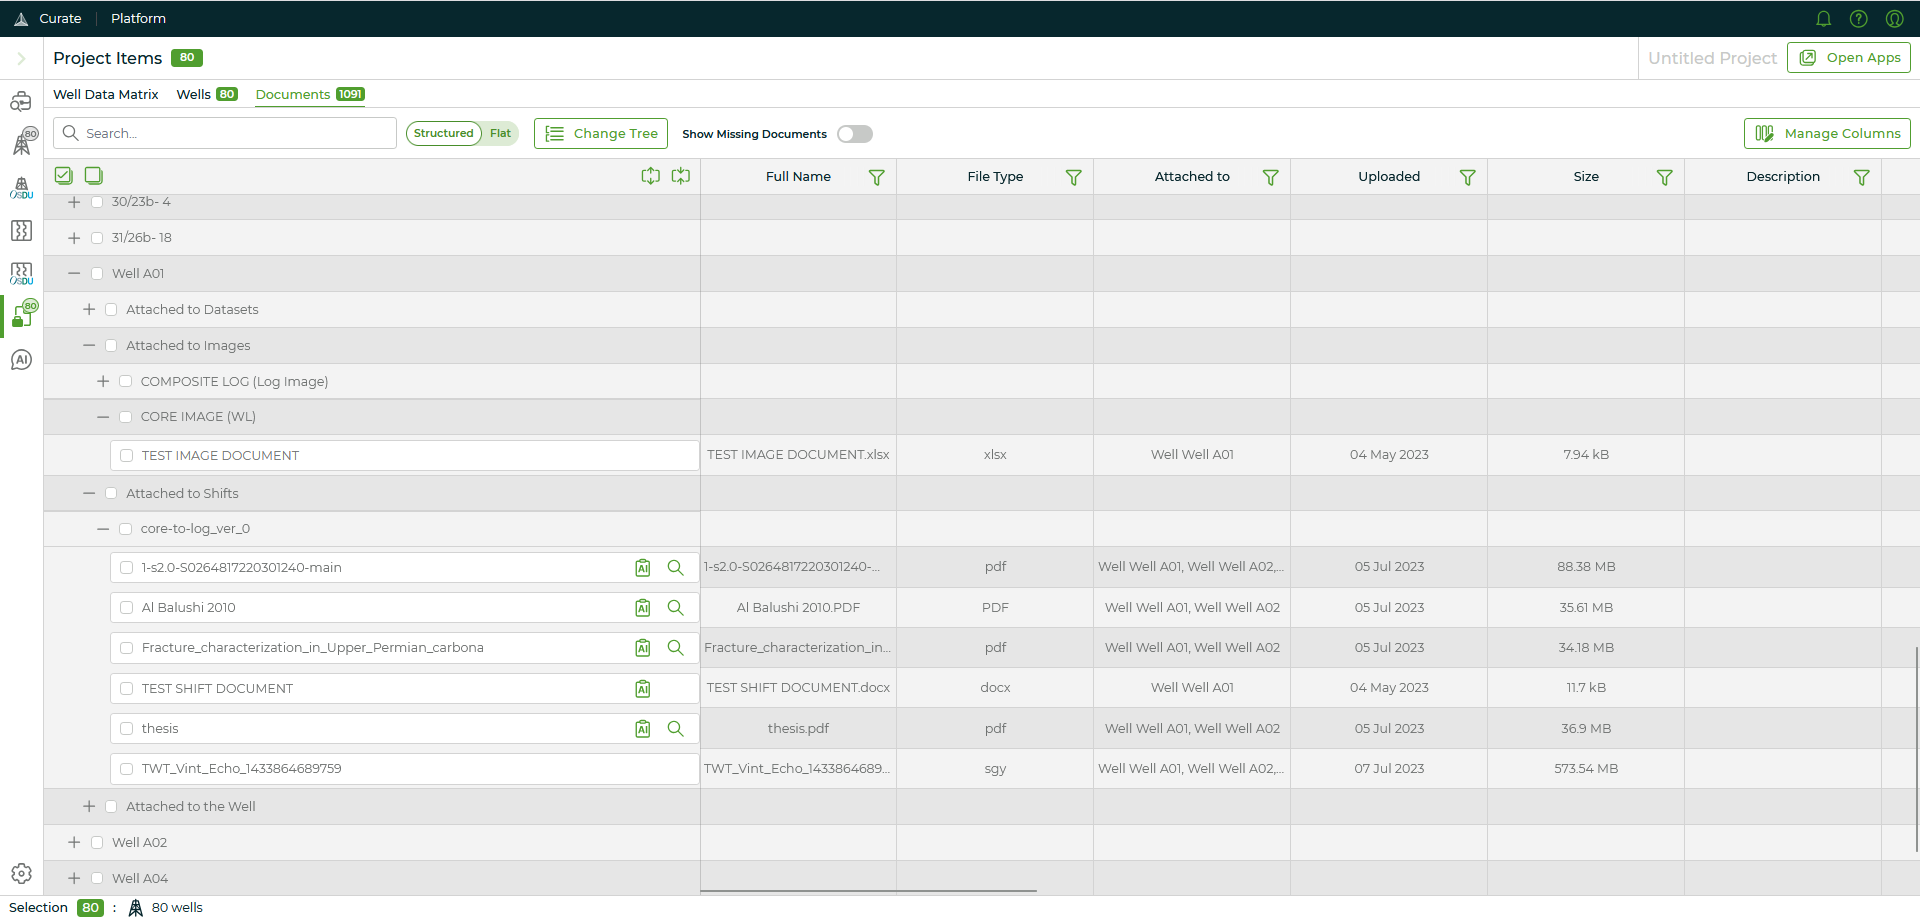Click the Curate logo icon
Screen dimensions: 1920x920
pyautogui.click(x=21, y=19)
